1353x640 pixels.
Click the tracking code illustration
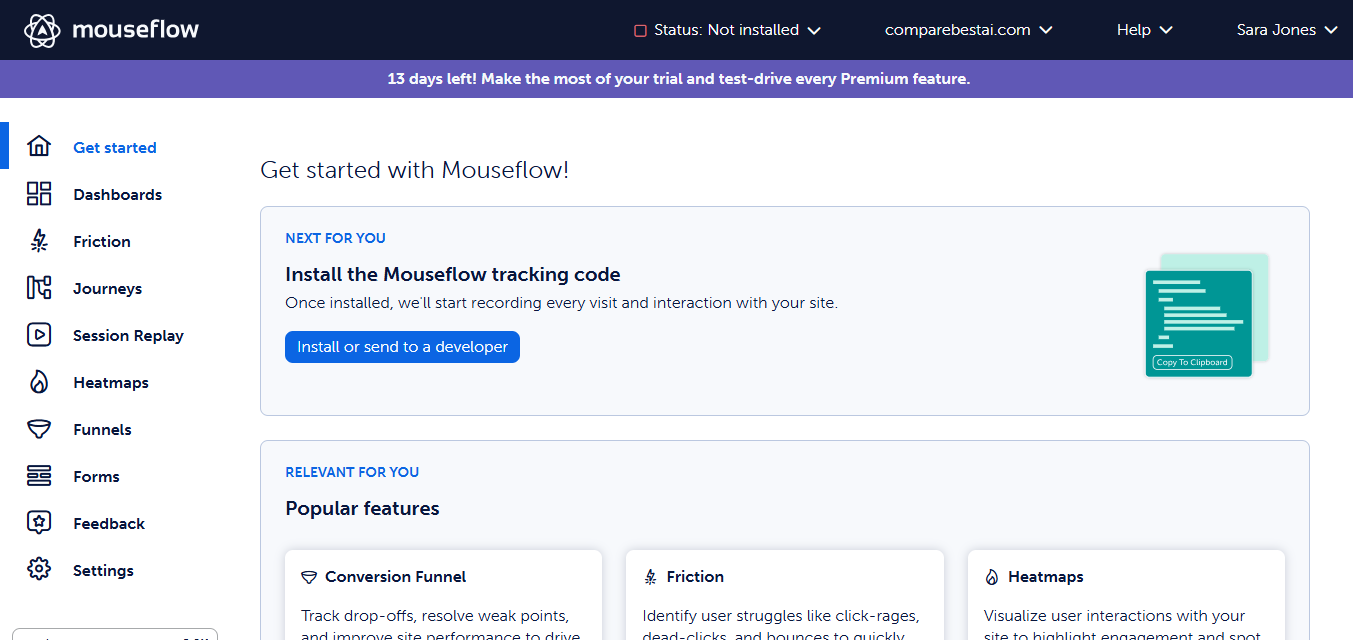tap(1207, 315)
